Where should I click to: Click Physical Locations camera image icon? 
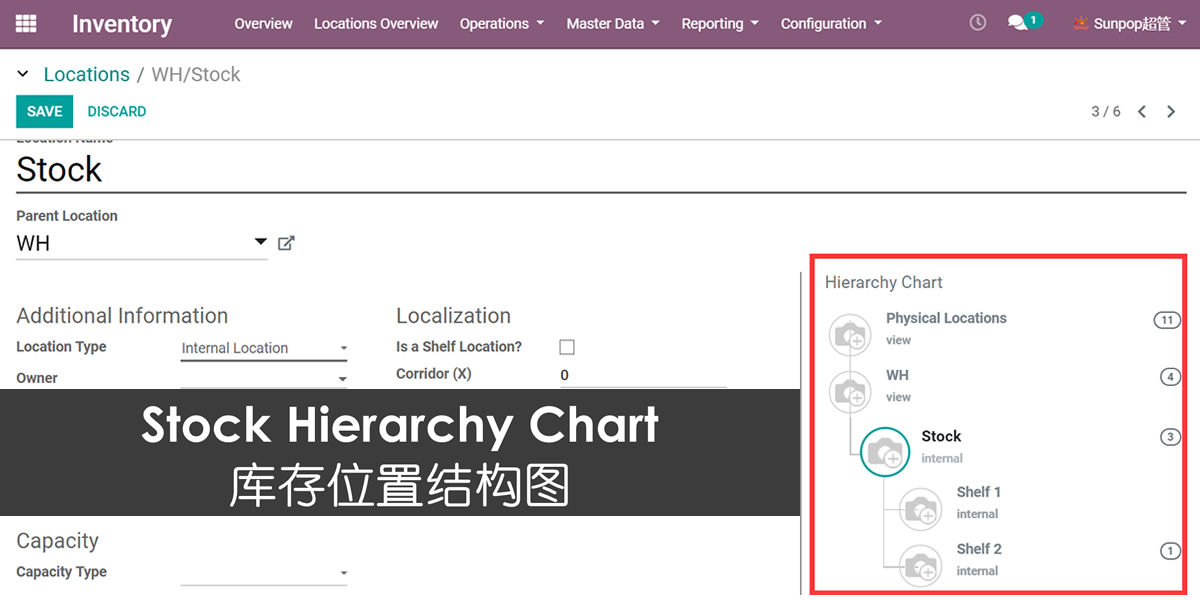click(850, 334)
